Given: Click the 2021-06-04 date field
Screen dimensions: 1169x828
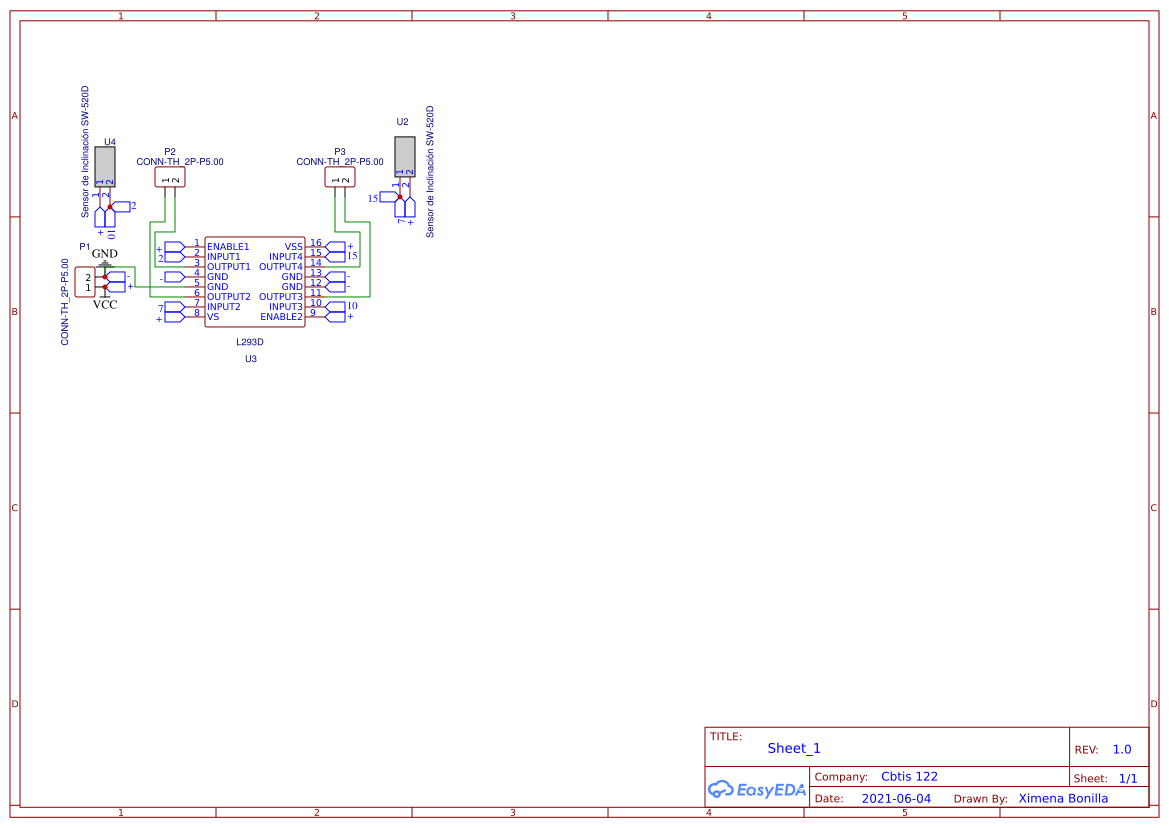Looking at the screenshot, I should (x=894, y=798).
